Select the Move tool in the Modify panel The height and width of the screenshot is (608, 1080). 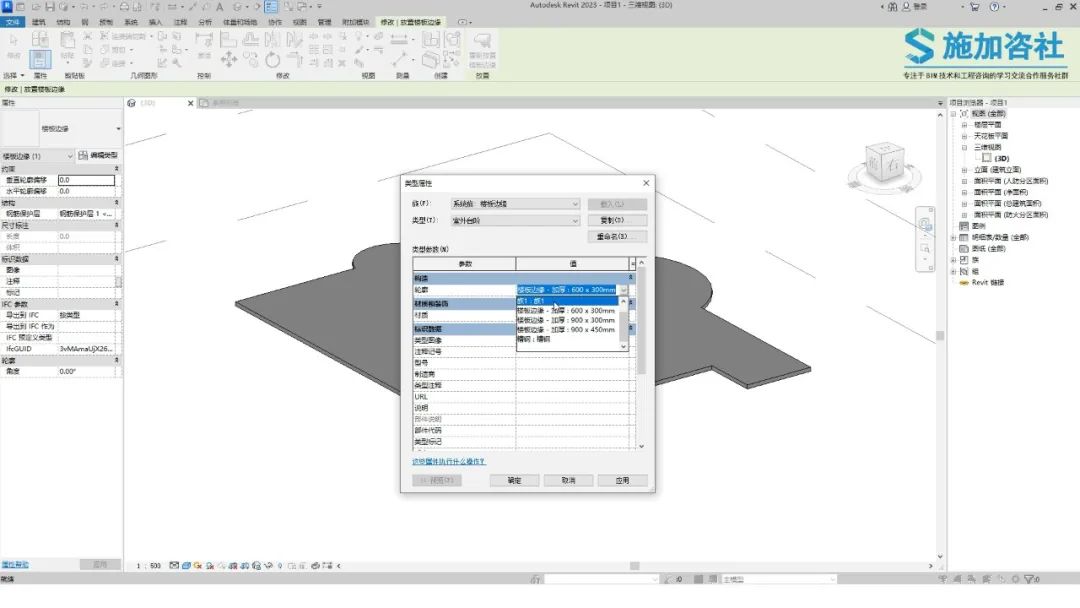point(229,60)
